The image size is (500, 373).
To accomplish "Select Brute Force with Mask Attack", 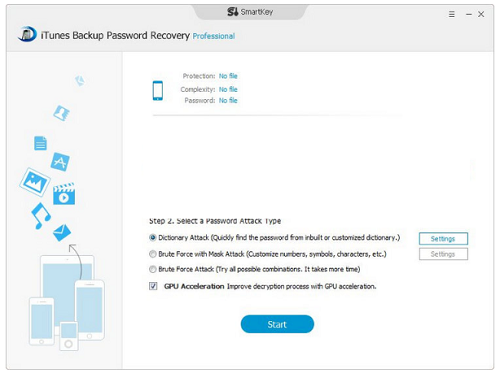I will (153, 254).
